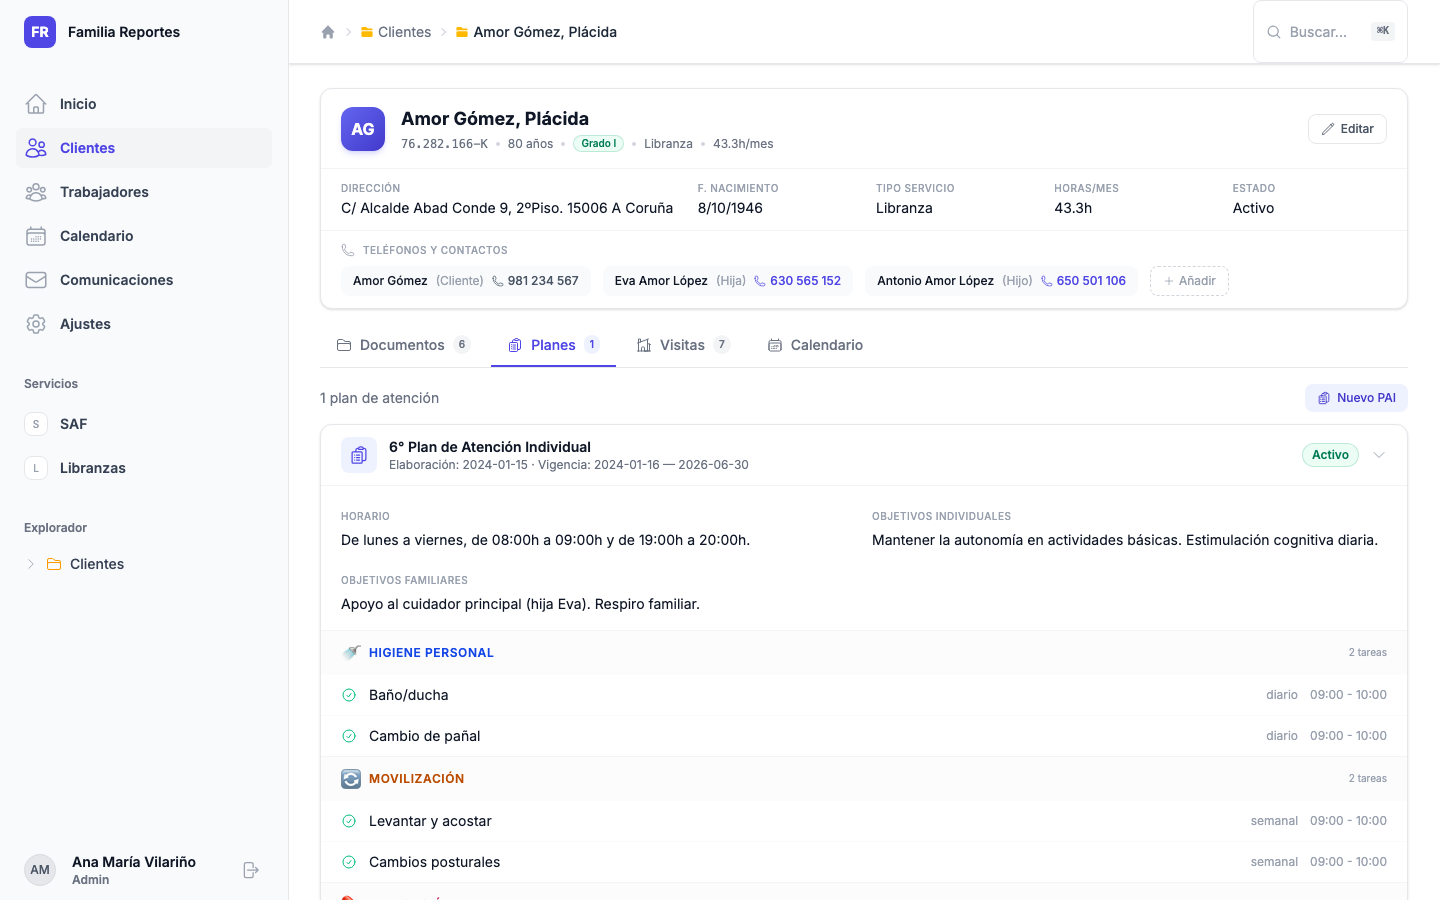This screenshot has width=1440, height=900.
Task: Toggle the Cambio de pañal check circle
Action: (349, 736)
